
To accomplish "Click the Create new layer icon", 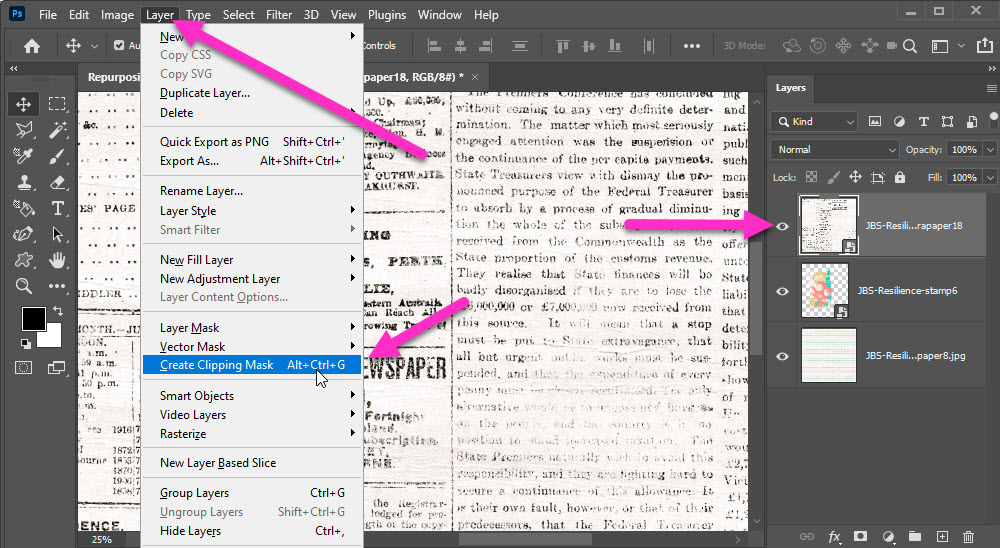I will click(942, 537).
